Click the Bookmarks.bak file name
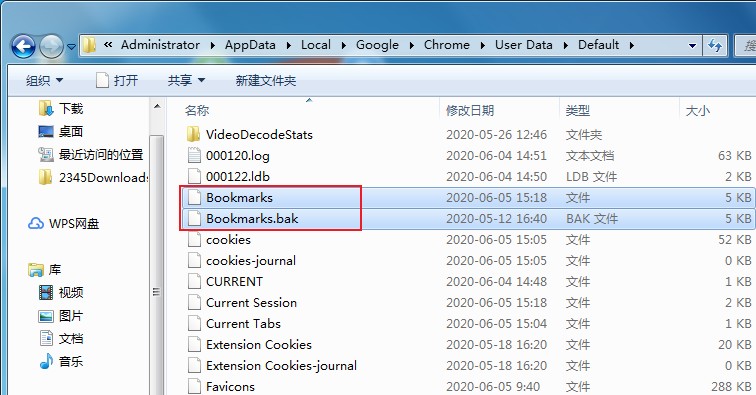This screenshot has width=756, height=395. 252,218
